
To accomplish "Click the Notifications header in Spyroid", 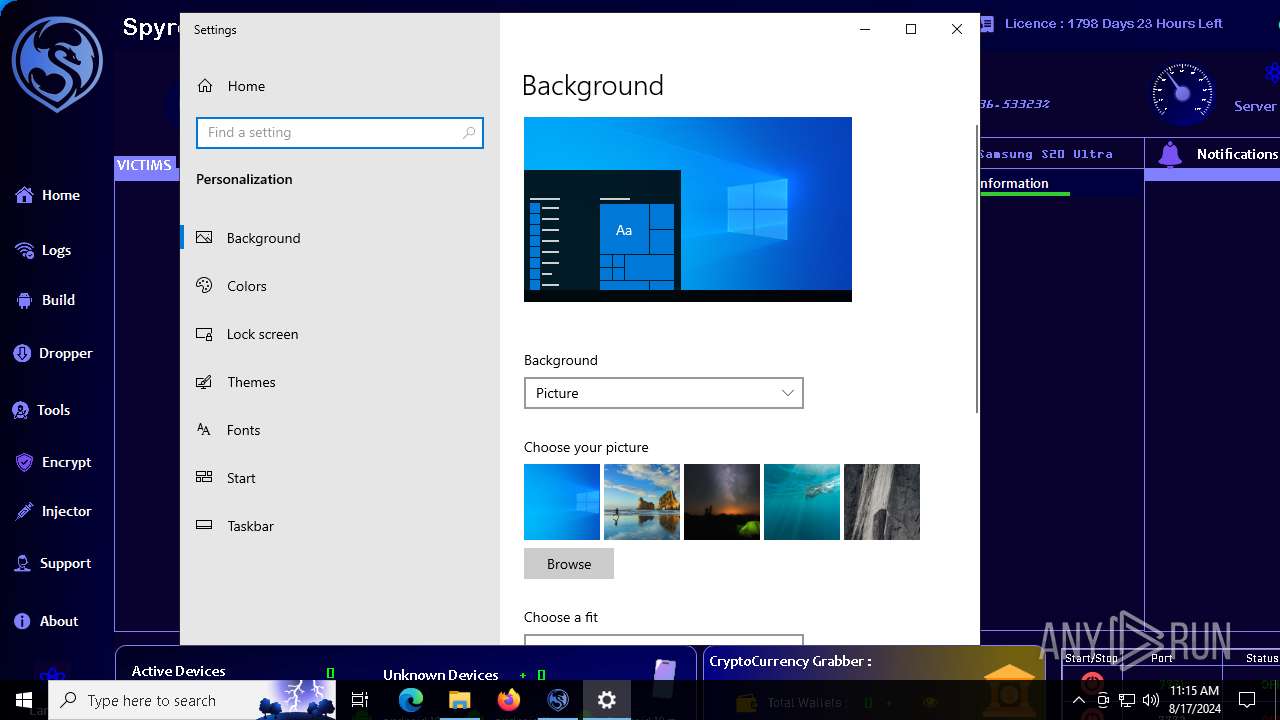I will (x=1237, y=154).
